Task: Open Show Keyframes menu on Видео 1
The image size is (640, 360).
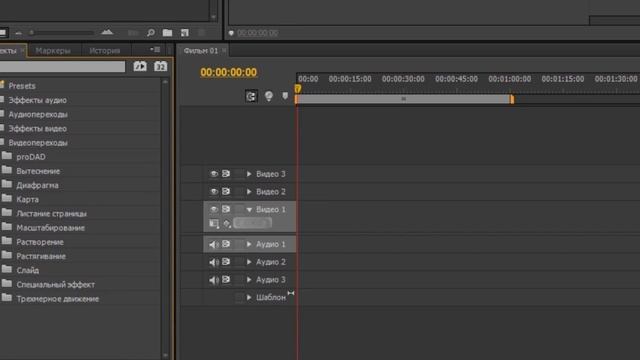Action: pyautogui.click(x=227, y=223)
